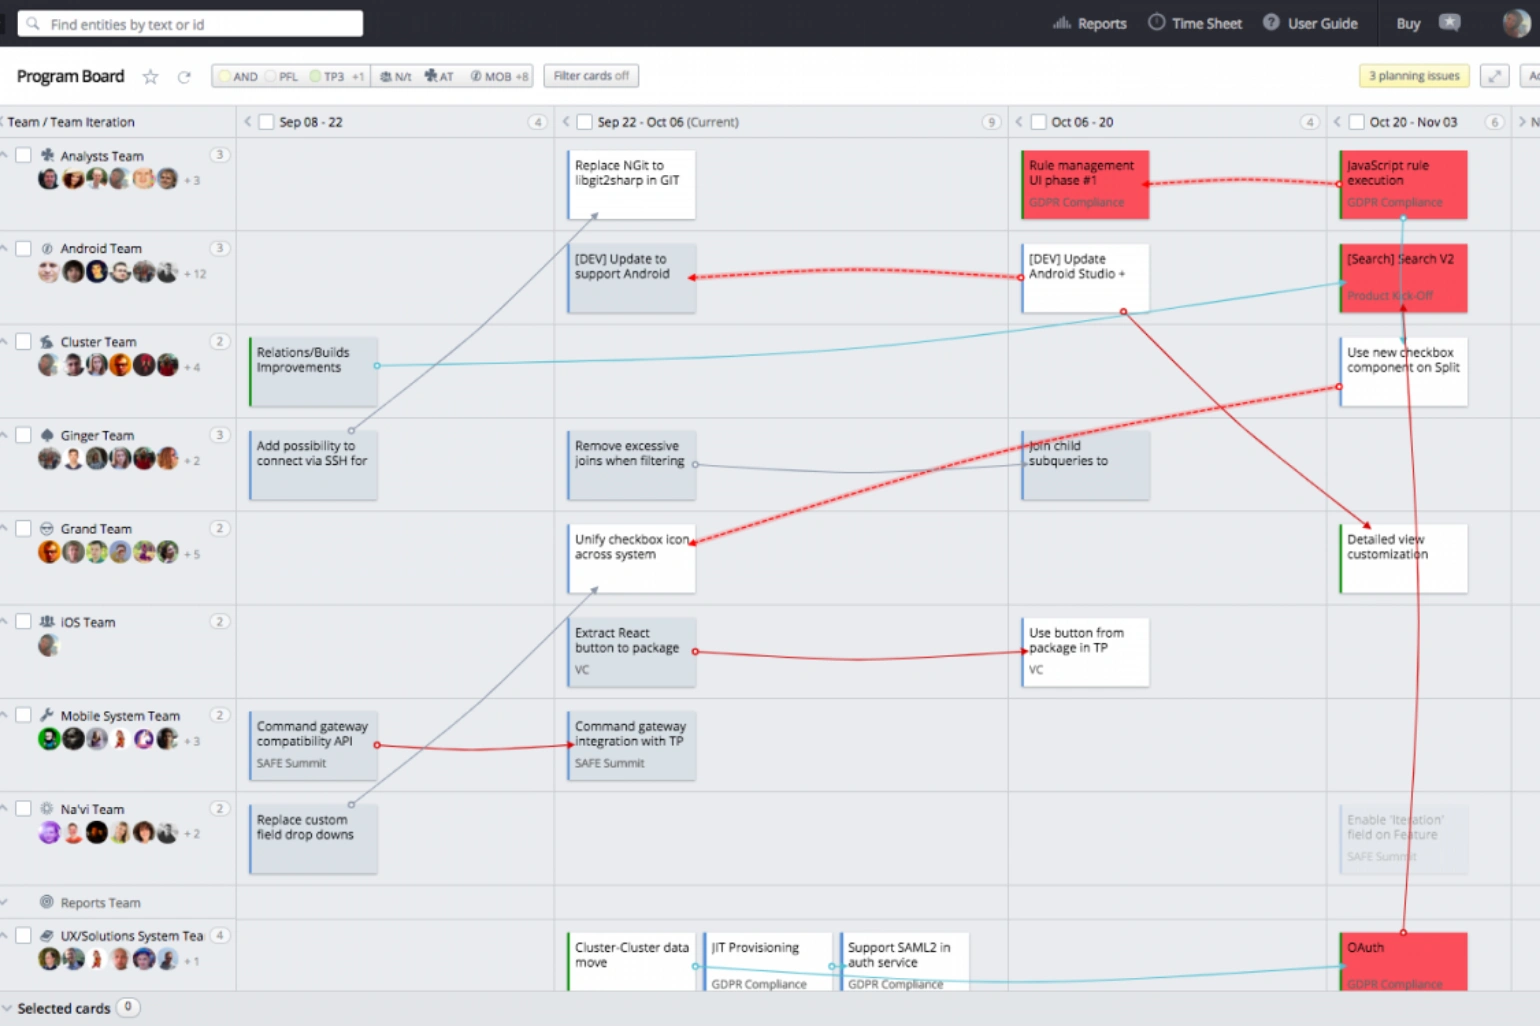Collapse the Oct 20 - Nov 03 column
This screenshot has height=1026, width=1540.
tap(1338, 122)
